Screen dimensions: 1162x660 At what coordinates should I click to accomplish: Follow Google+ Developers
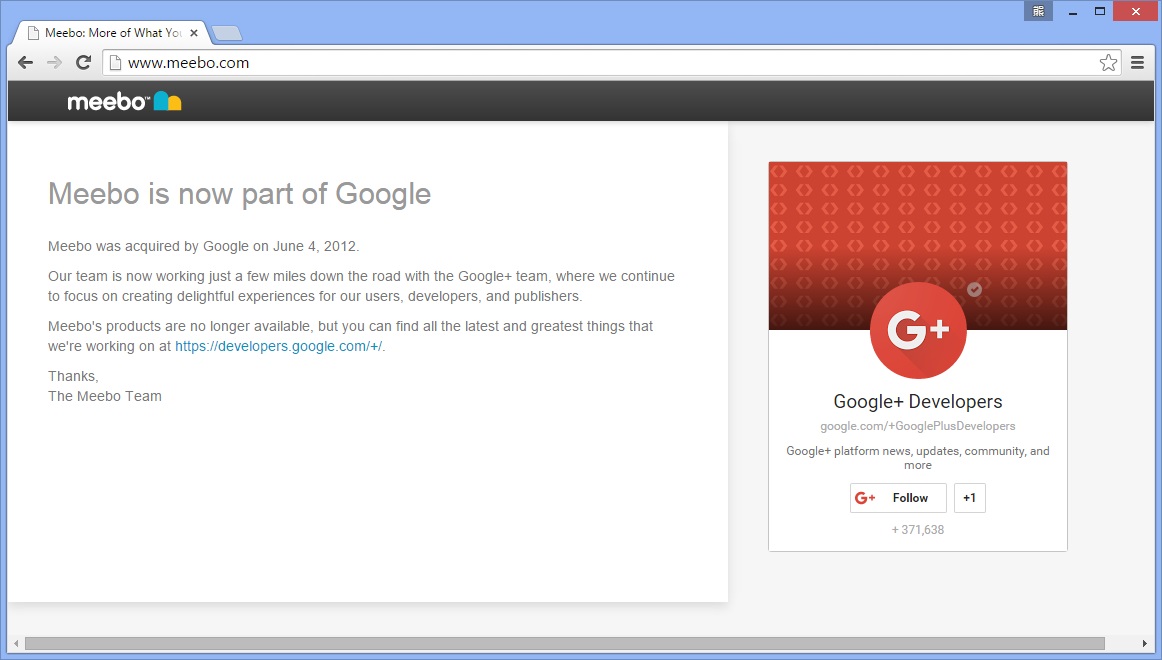point(898,498)
